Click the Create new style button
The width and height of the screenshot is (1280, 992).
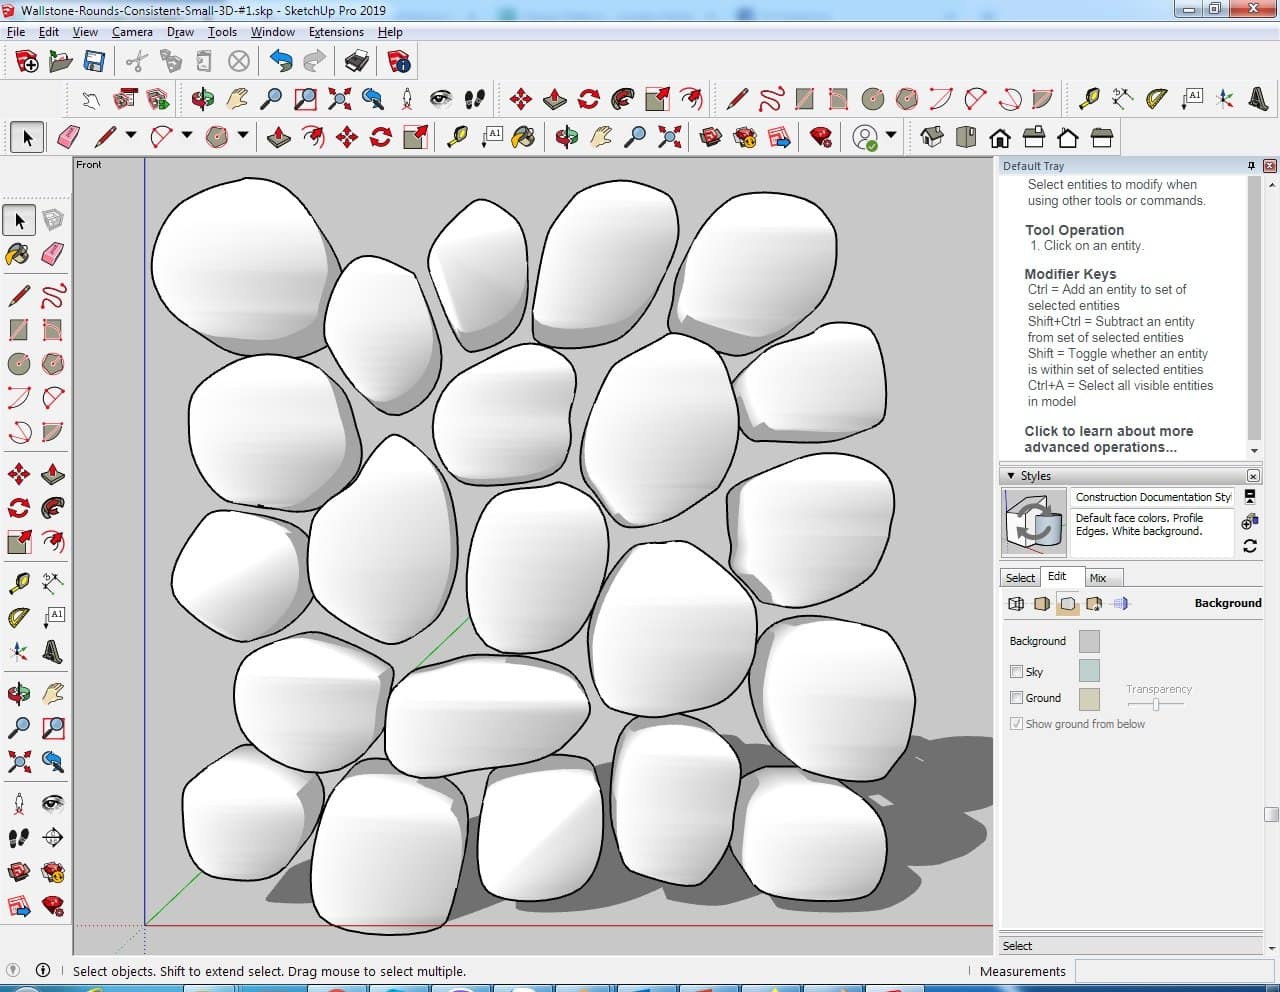point(1249,522)
